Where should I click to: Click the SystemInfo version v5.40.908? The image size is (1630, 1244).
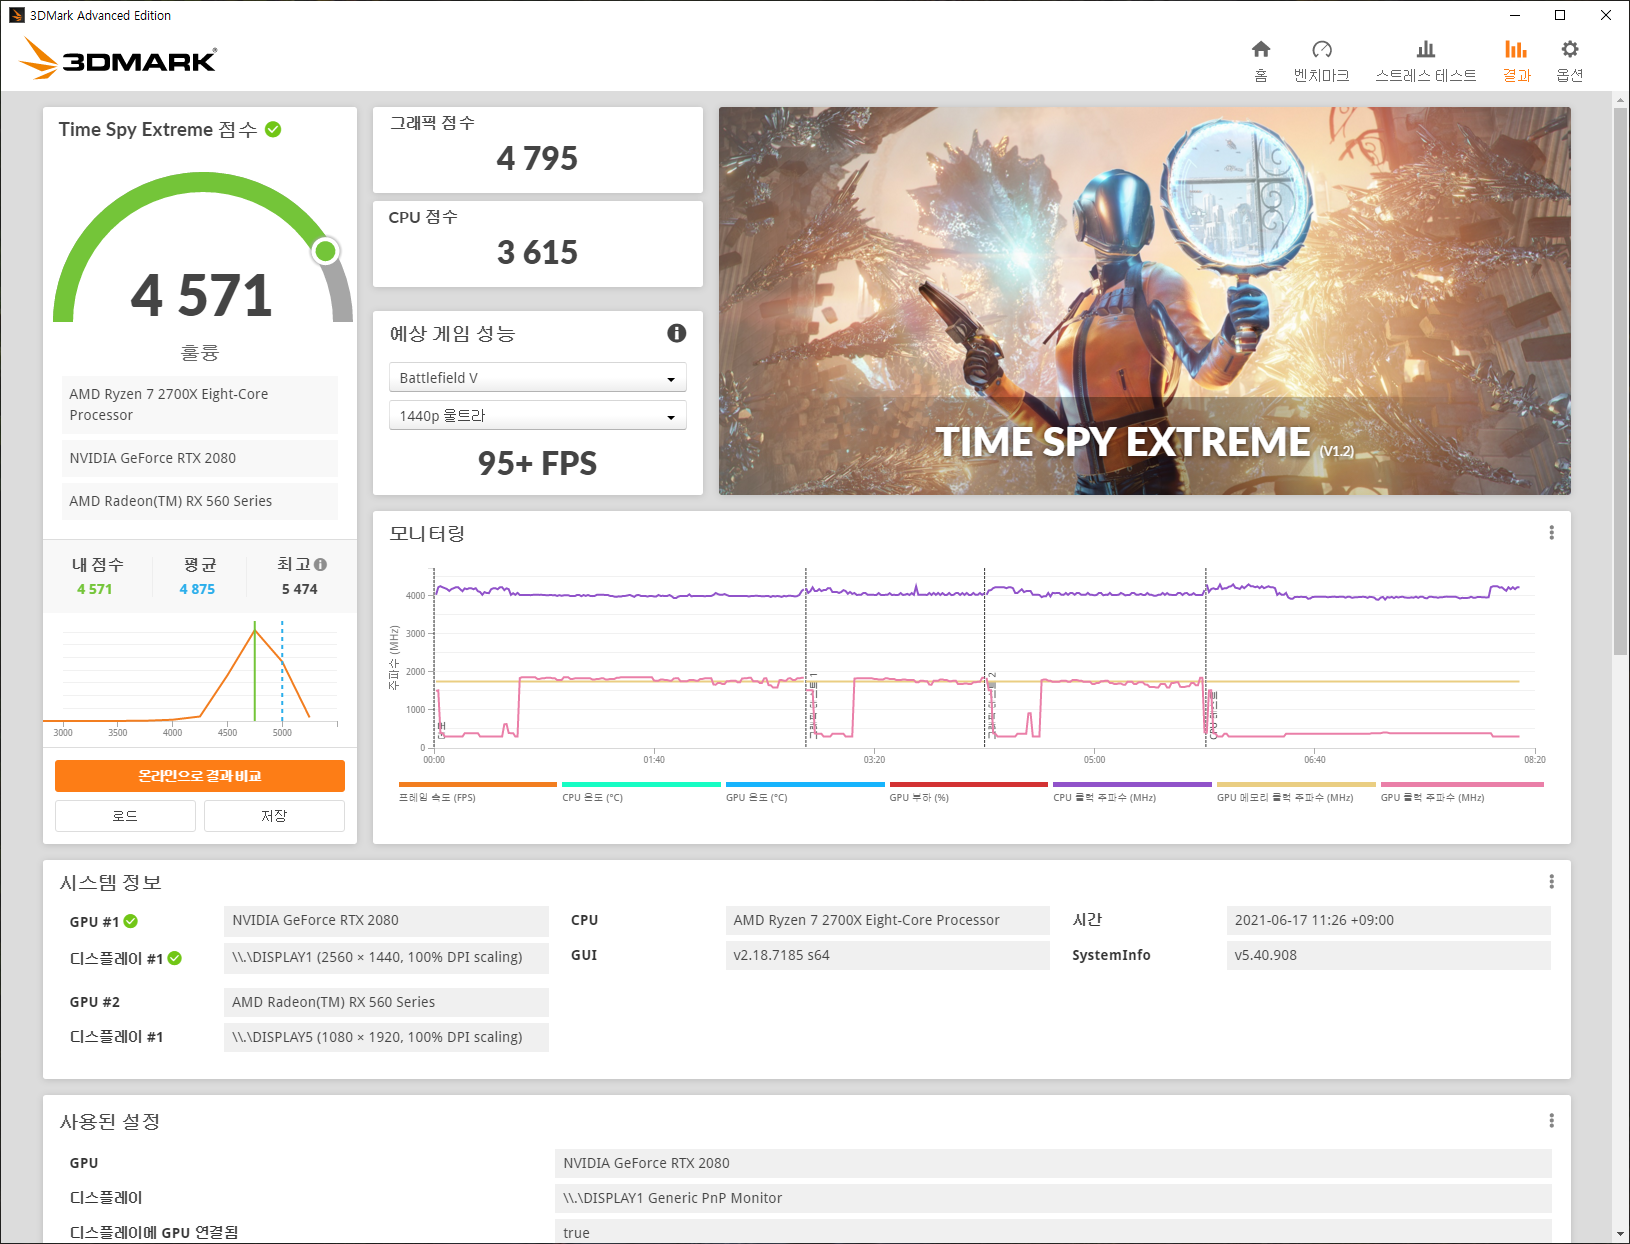[x=1388, y=955]
